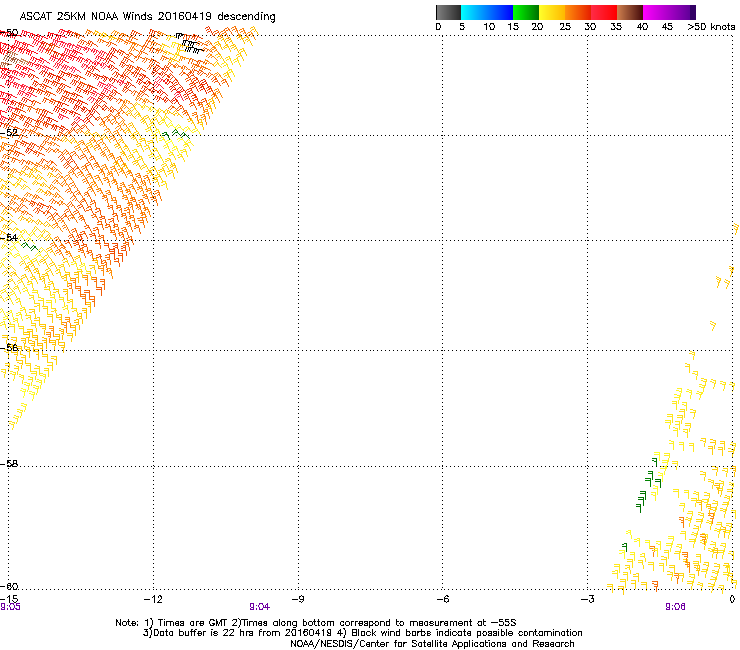This screenshot has height=650, width=740.
Task: Select the gray 0-5 knots color segment
Action: [x=448, y=12]
